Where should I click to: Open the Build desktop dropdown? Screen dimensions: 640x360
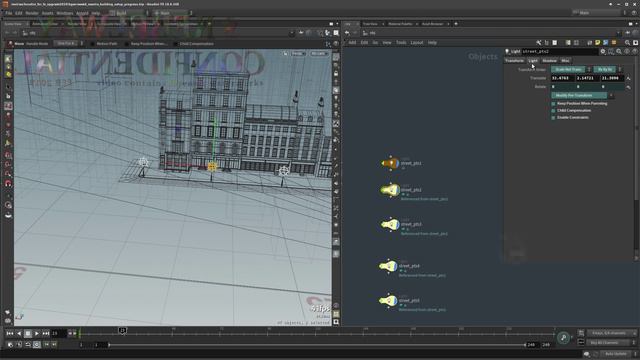pyautogui.click(x=129, y=13)
